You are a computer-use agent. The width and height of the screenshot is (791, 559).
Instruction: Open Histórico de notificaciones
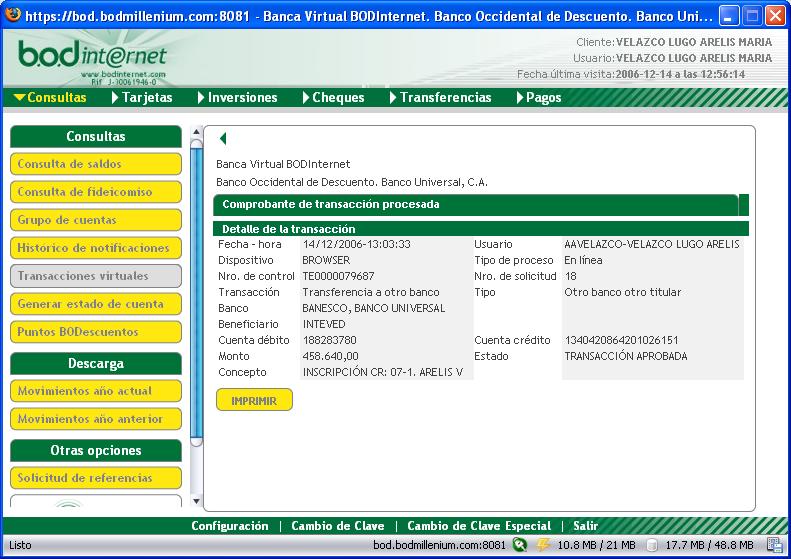[96, 248]
